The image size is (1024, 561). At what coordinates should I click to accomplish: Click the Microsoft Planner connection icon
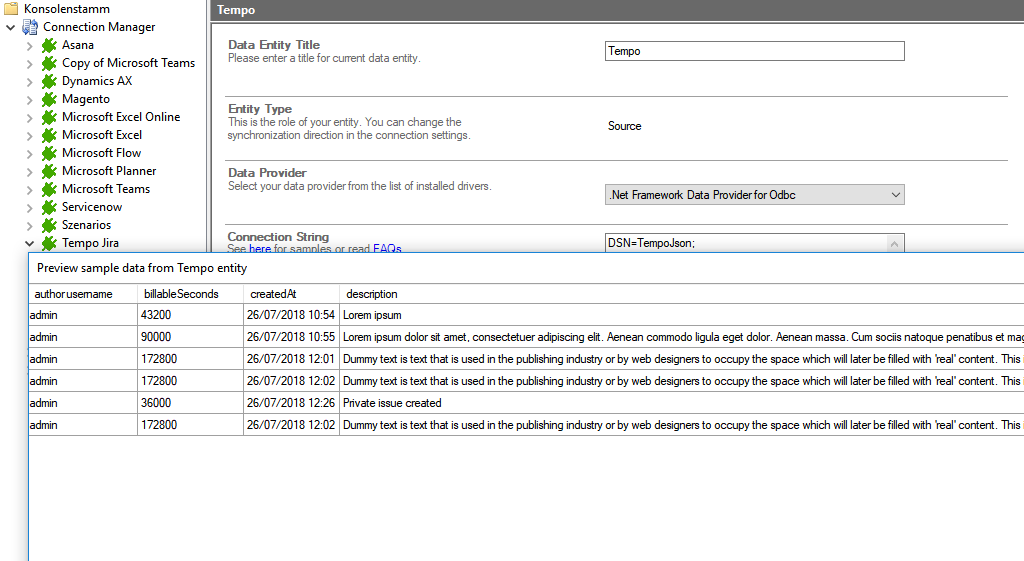point(49,171)
